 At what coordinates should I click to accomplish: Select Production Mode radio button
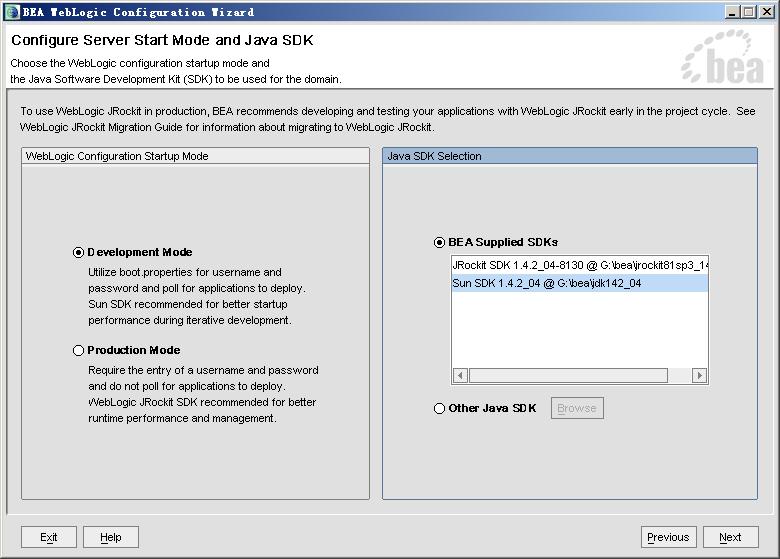coord(78,351)
